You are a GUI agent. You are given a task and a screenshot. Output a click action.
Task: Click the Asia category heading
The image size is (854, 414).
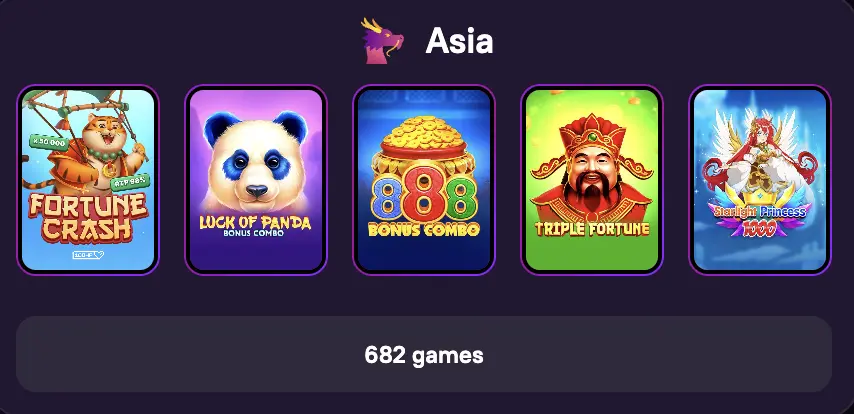click(x=459, y=41)
